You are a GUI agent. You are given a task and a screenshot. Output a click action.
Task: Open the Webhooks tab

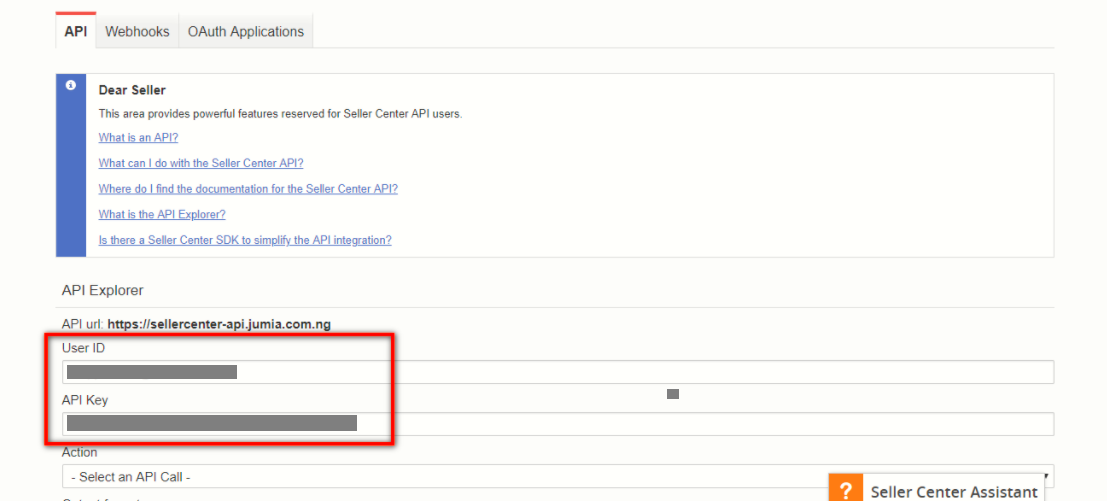click(x=137, y=32)
